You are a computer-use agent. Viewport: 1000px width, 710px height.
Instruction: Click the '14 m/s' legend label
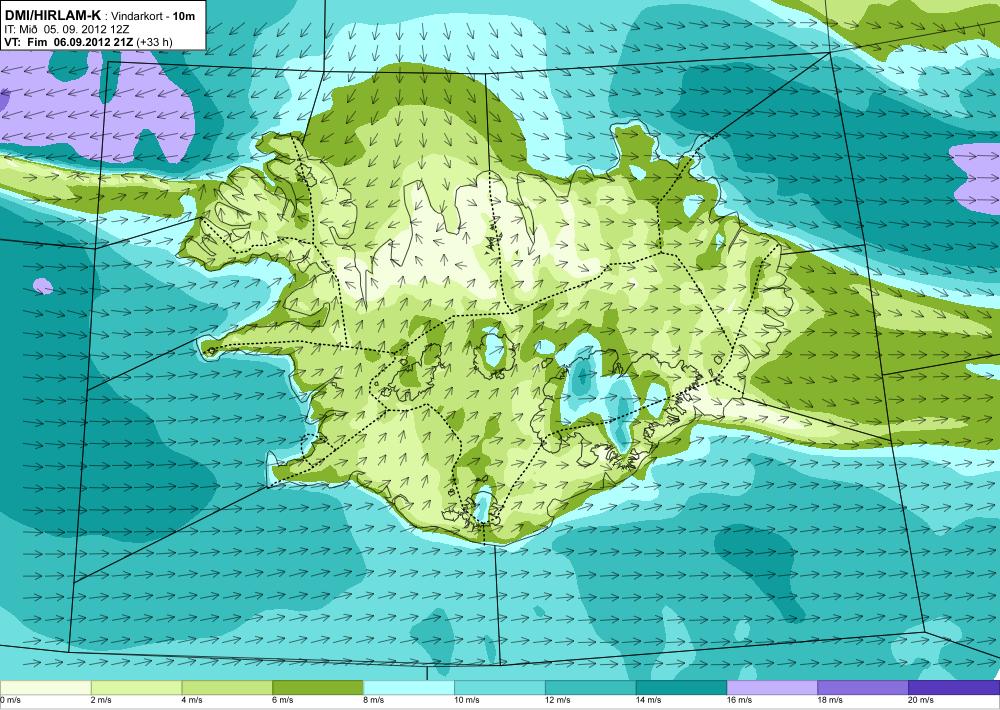click(x=649, y=700)
